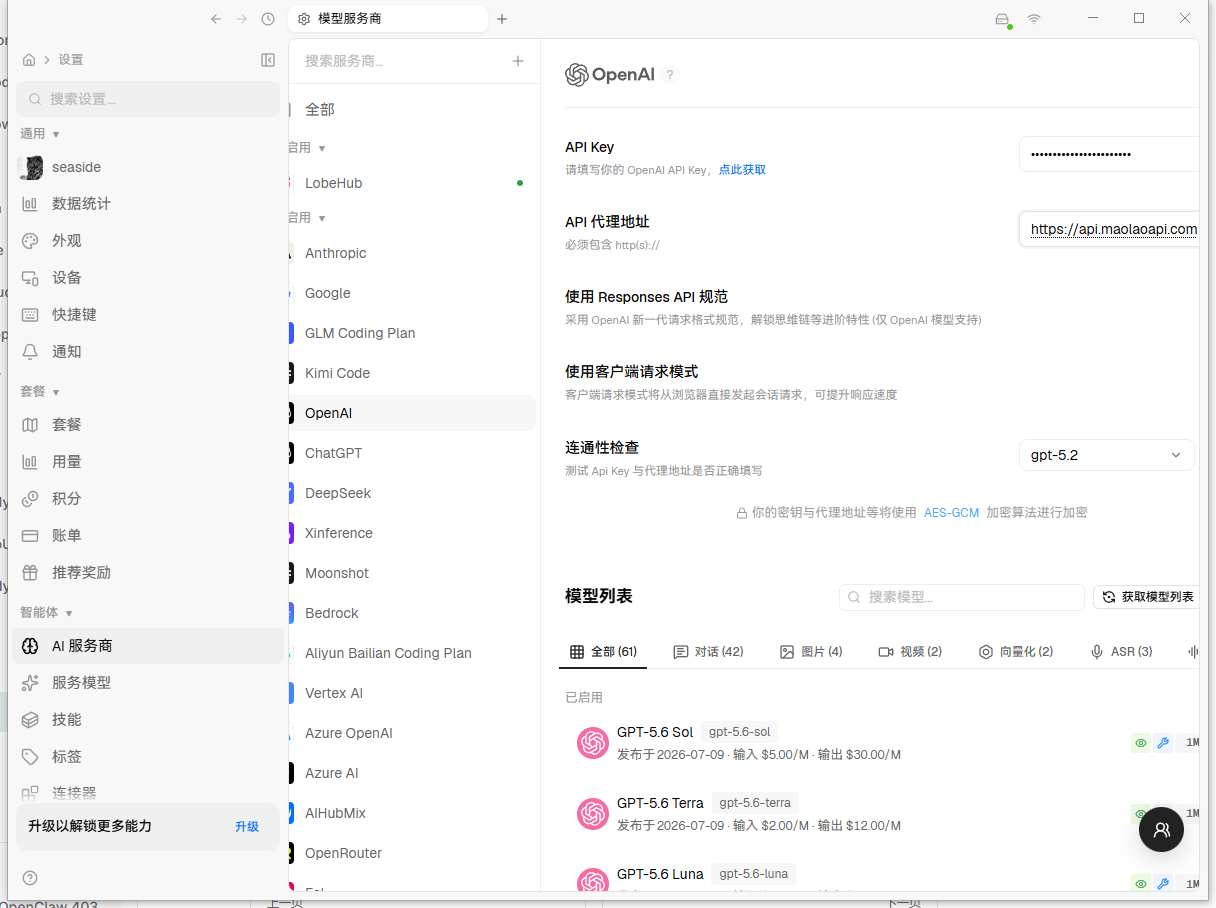Viewport: 1216px width, 908px height.
Task: Open the seaside profile entry
Action: (148, 167)
